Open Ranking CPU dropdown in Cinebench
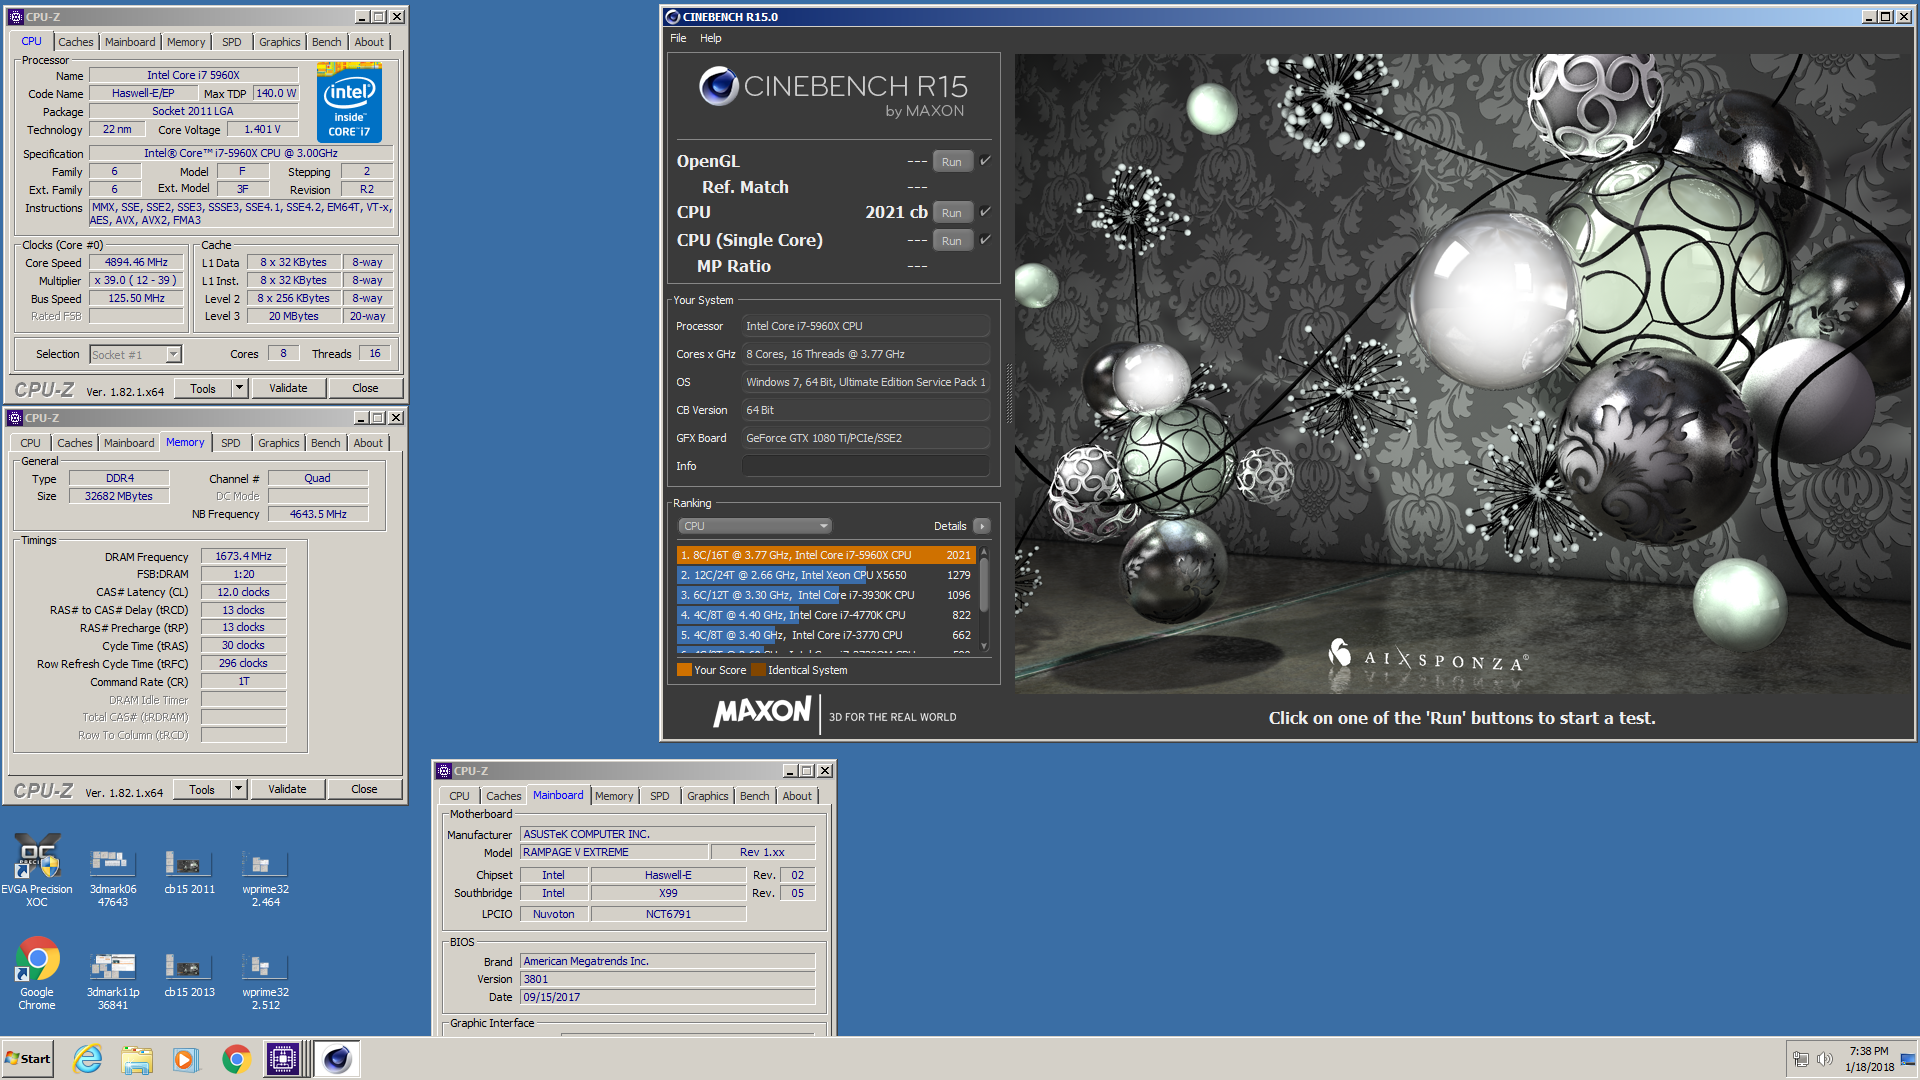The width and height of the screenshot is (1920, 1080). (755, 526)
